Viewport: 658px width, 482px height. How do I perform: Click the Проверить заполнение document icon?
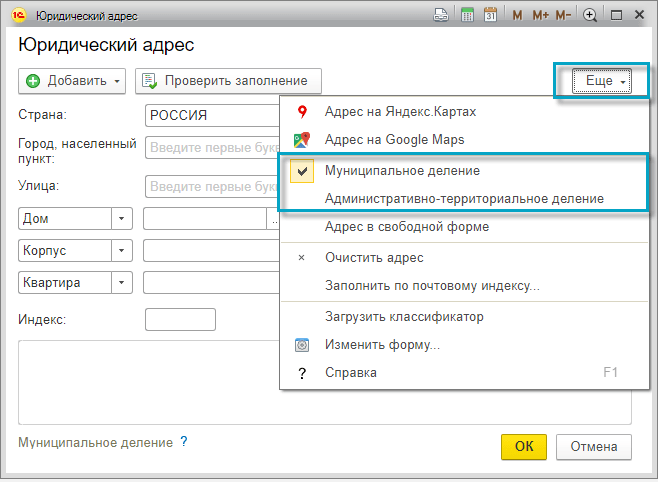coord(149,81)
